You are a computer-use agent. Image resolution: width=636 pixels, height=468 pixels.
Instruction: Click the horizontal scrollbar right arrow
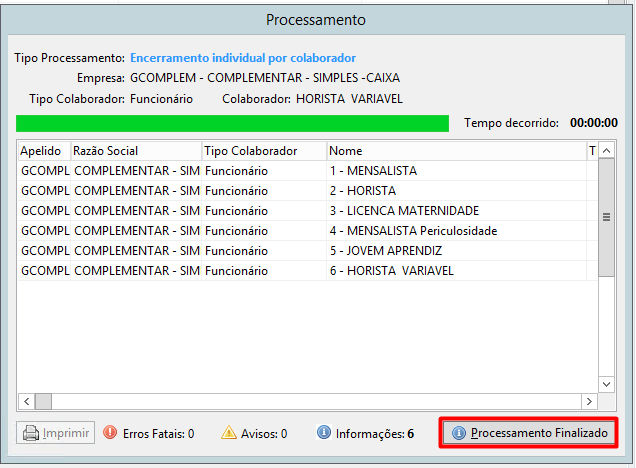(x=589, y=401)
